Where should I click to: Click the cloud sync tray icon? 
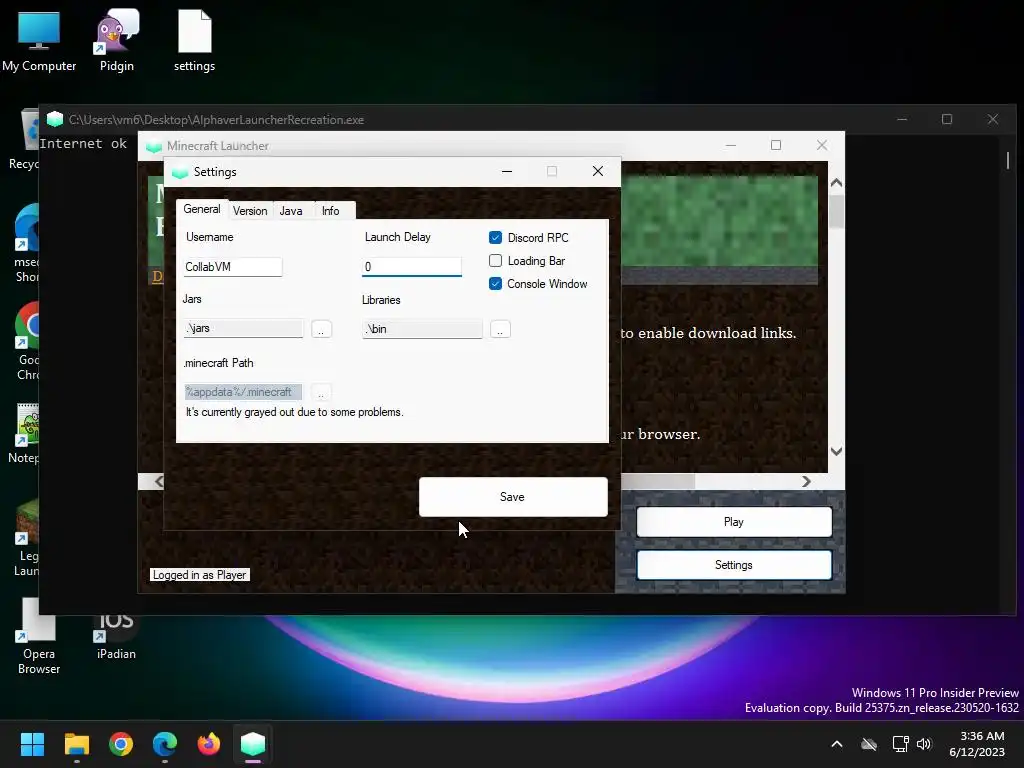click(869, 744)
